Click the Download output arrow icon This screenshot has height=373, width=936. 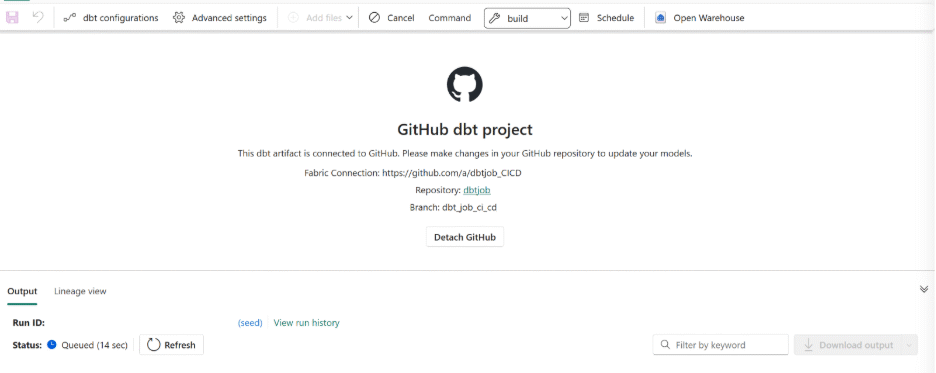pos(808,345)
